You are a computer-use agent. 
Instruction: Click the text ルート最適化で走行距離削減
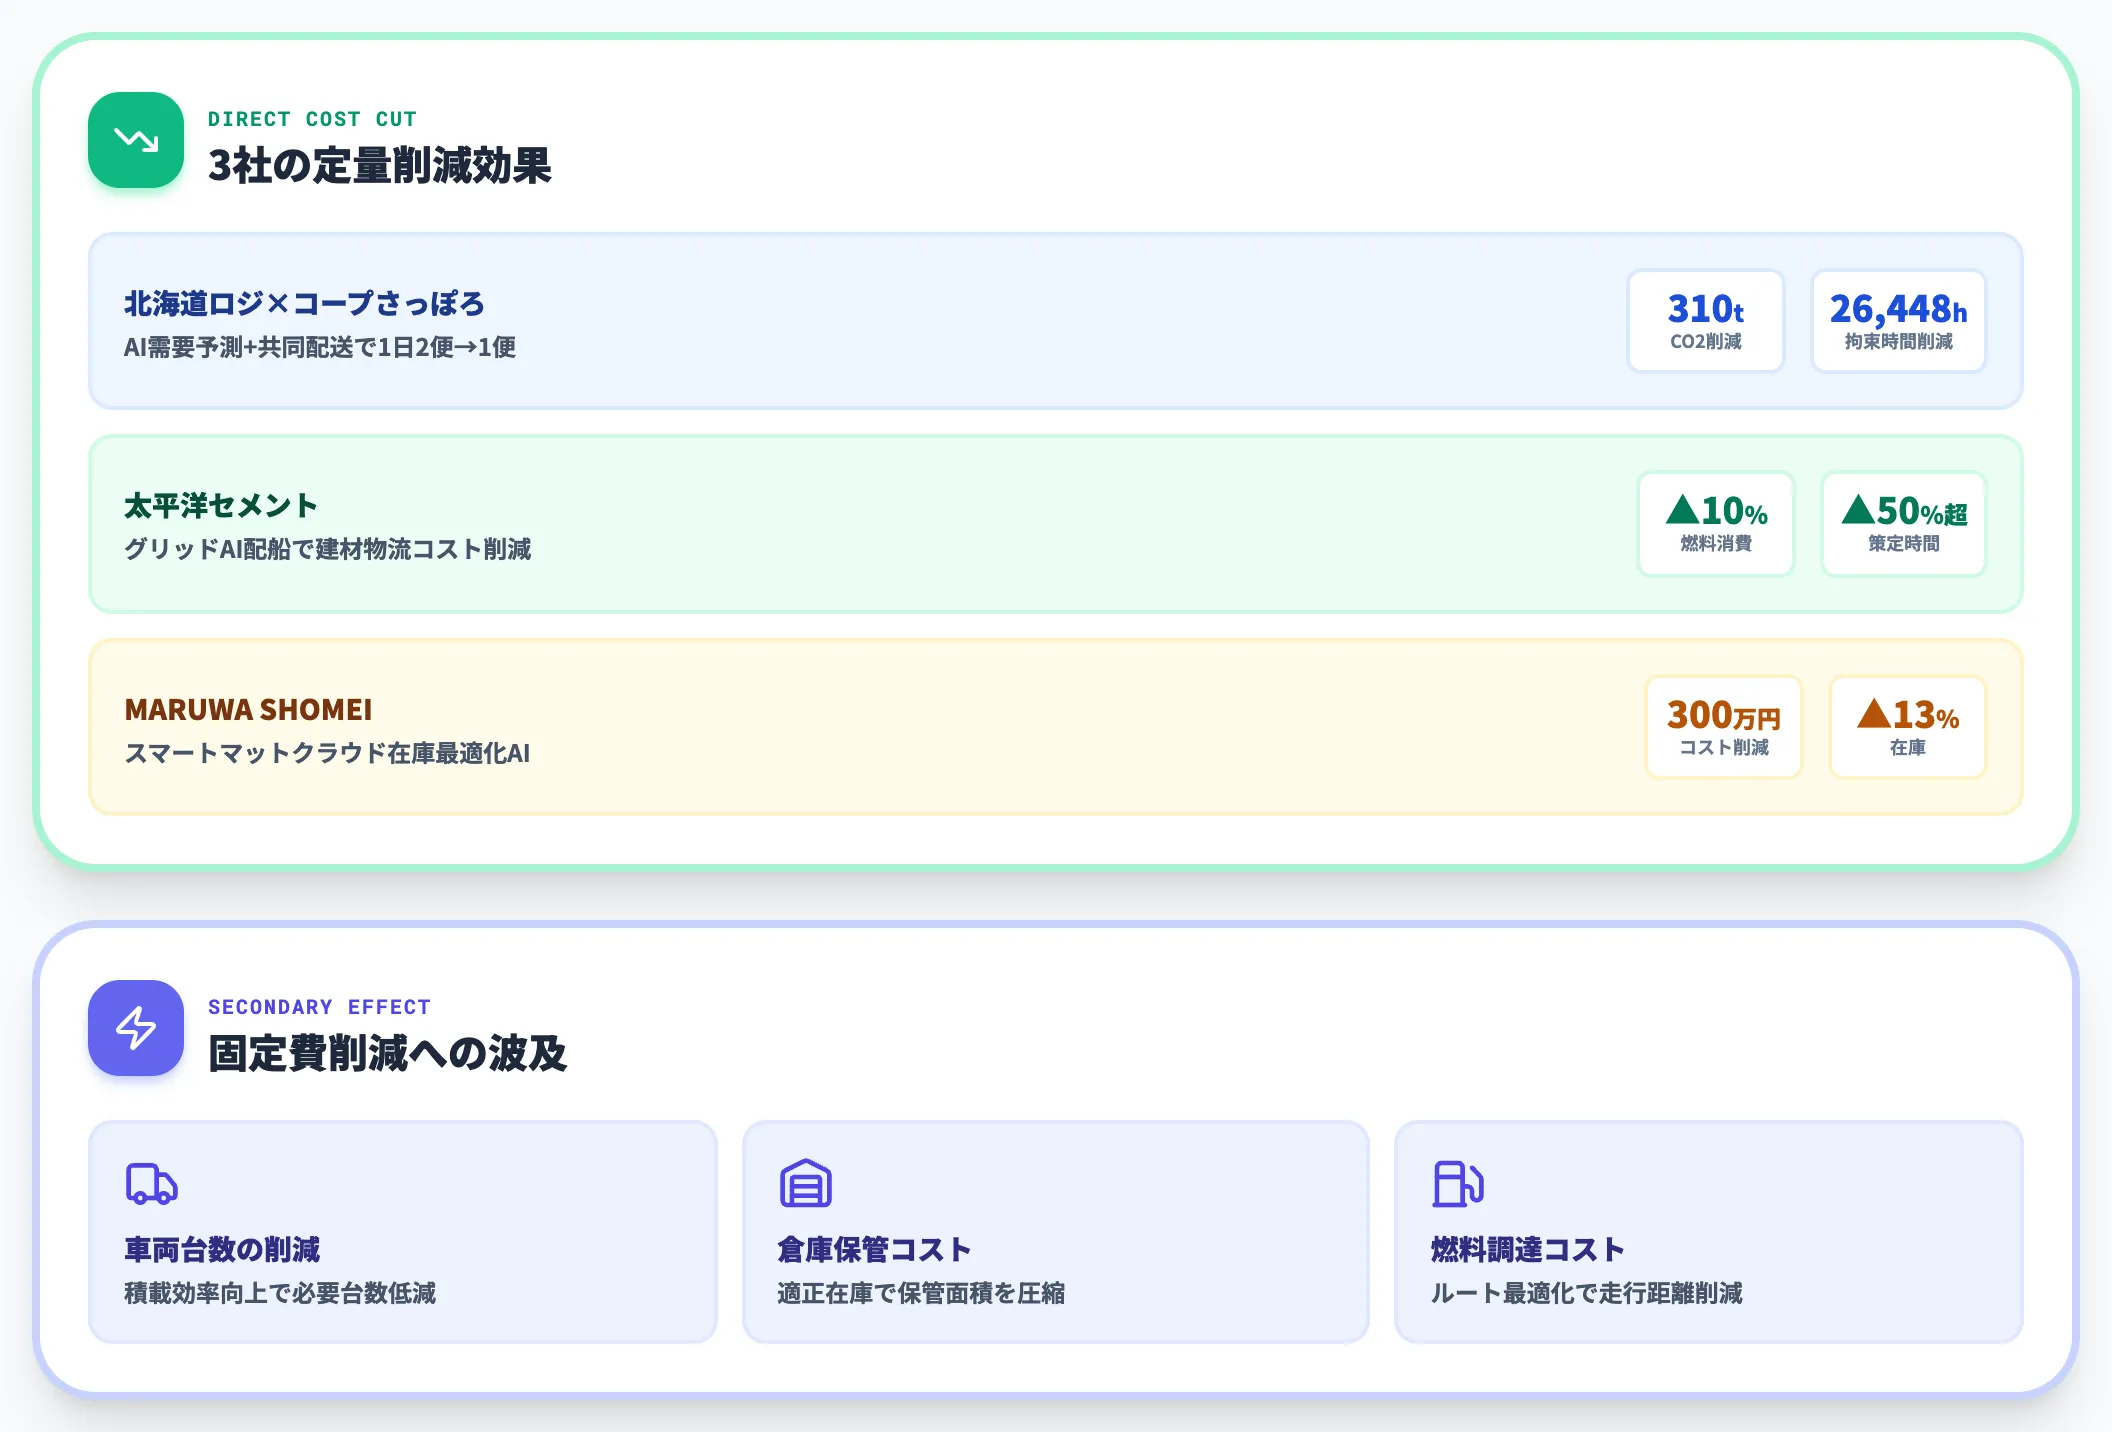pos(1586,1293)
